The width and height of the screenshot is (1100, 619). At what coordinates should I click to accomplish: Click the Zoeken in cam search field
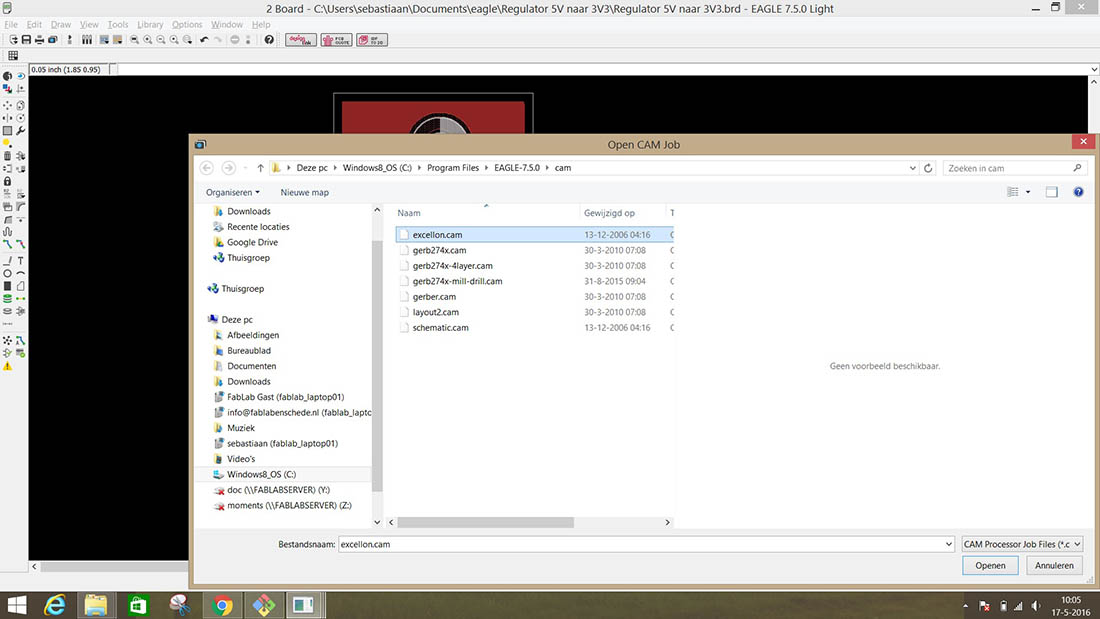1014,168
